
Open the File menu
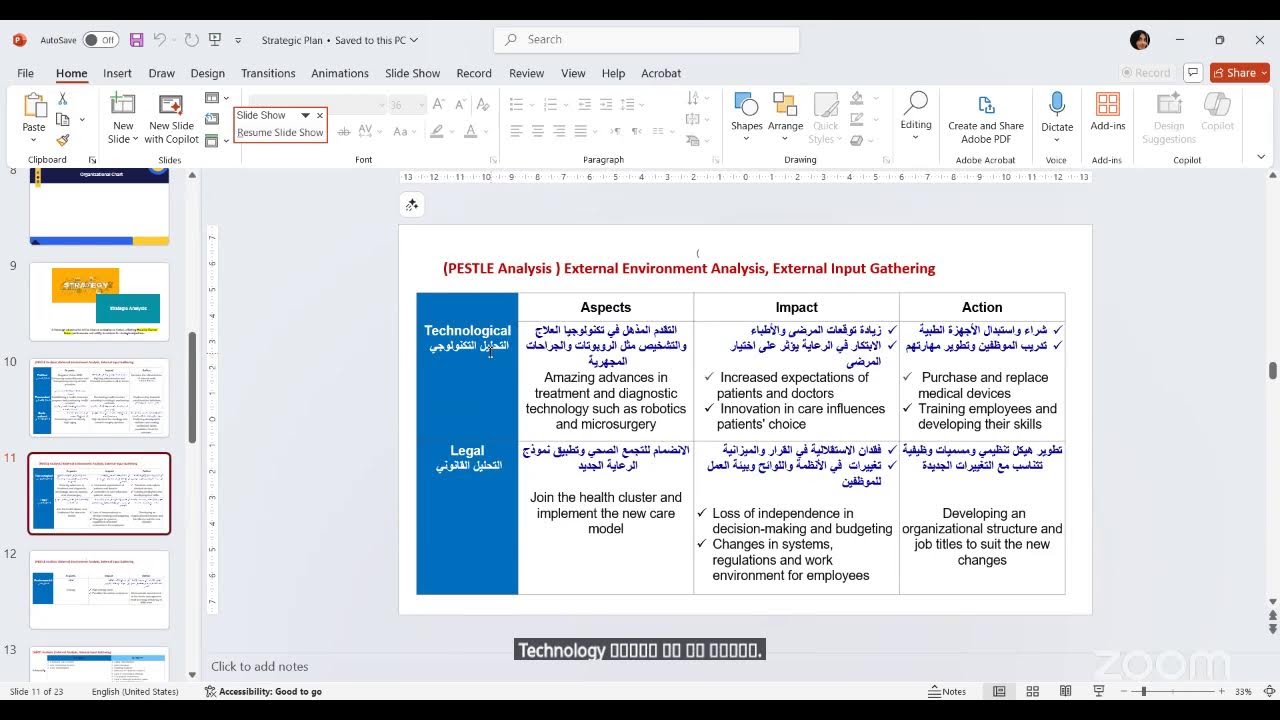[x=25, y=73]
